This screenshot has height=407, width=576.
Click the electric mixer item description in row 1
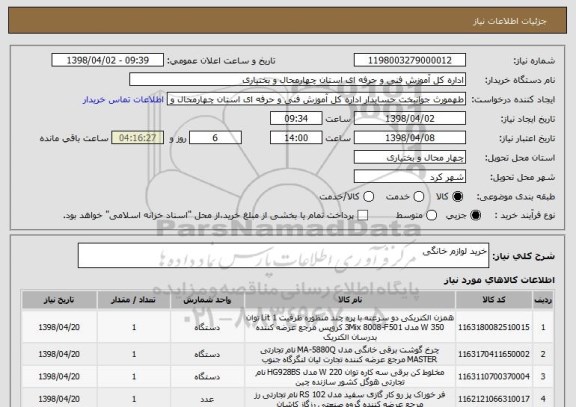coord(350,327)
